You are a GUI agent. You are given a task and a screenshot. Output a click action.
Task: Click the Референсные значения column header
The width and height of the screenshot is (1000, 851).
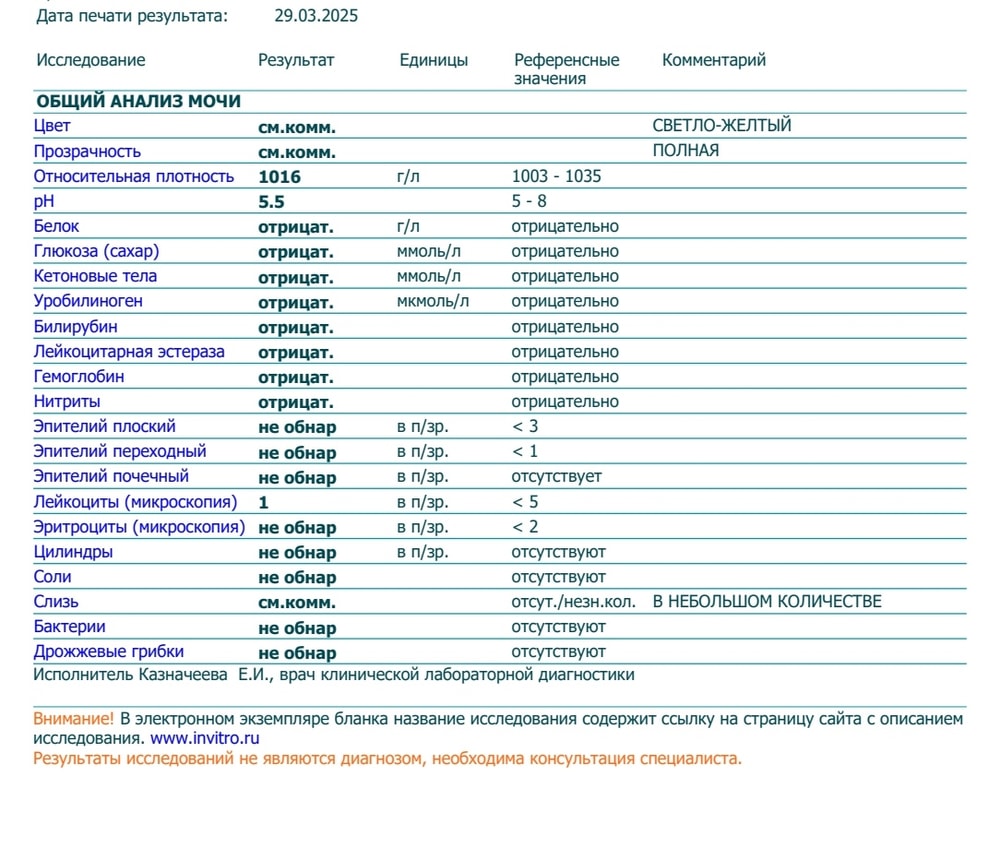pyautogui.click(x=566, y=69)
